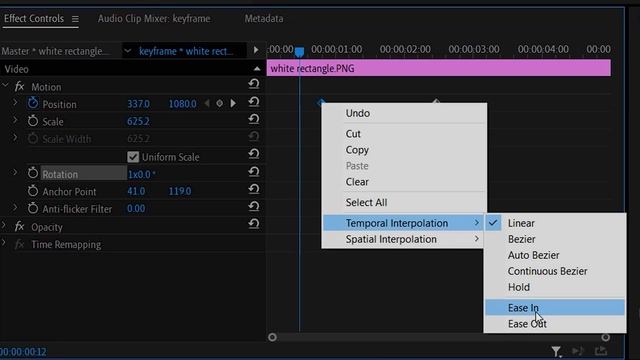Click the Anchor Point X value 41.0
Screen dimensions: 640x360
[136, 191]
